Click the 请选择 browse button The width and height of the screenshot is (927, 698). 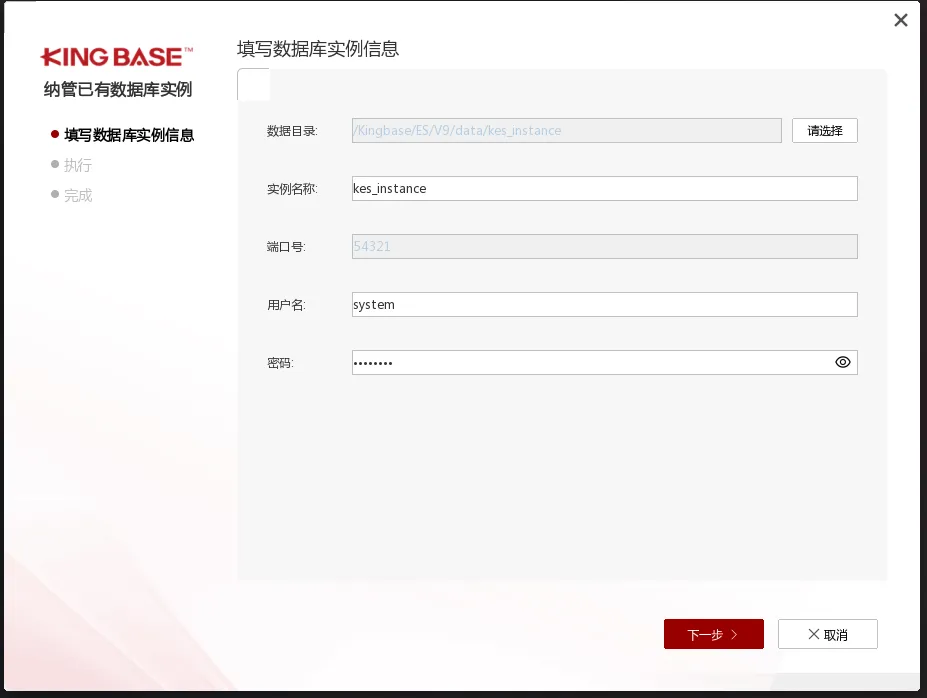click(825, 131)
